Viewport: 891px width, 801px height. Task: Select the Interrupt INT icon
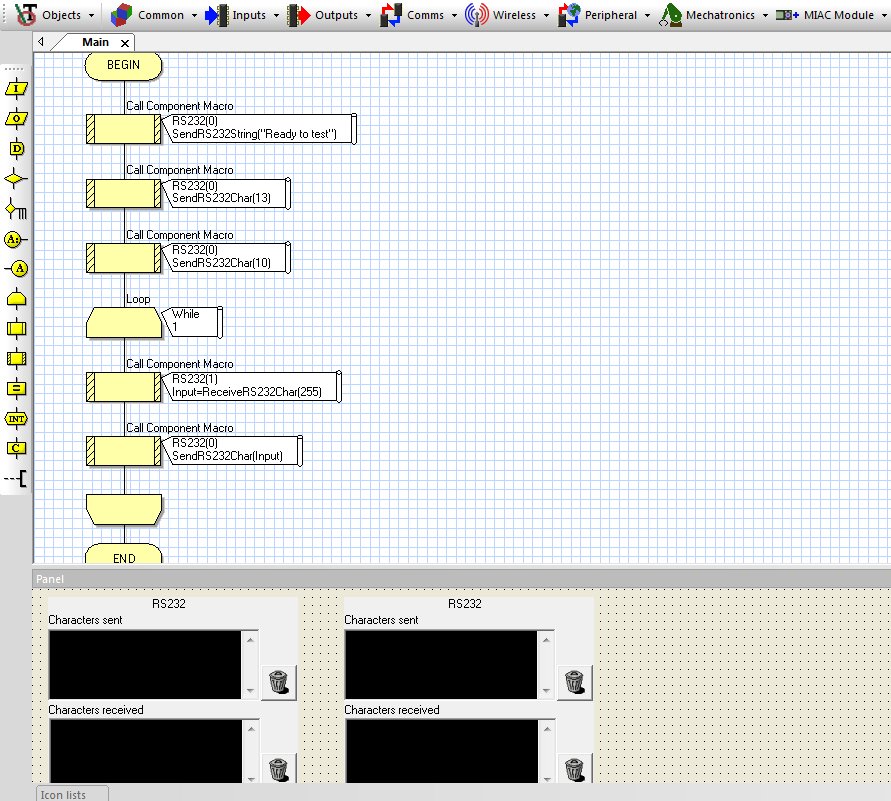click(16, 419)
